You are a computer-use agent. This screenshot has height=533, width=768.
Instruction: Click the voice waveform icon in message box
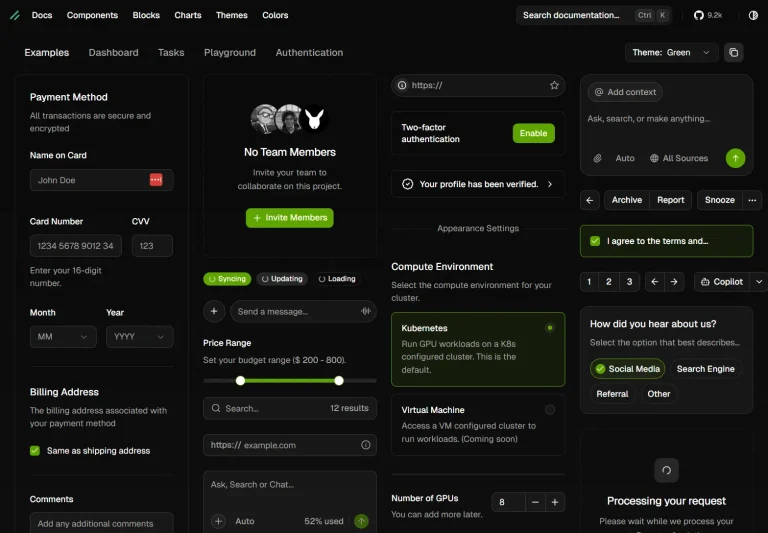coord(366,311)
